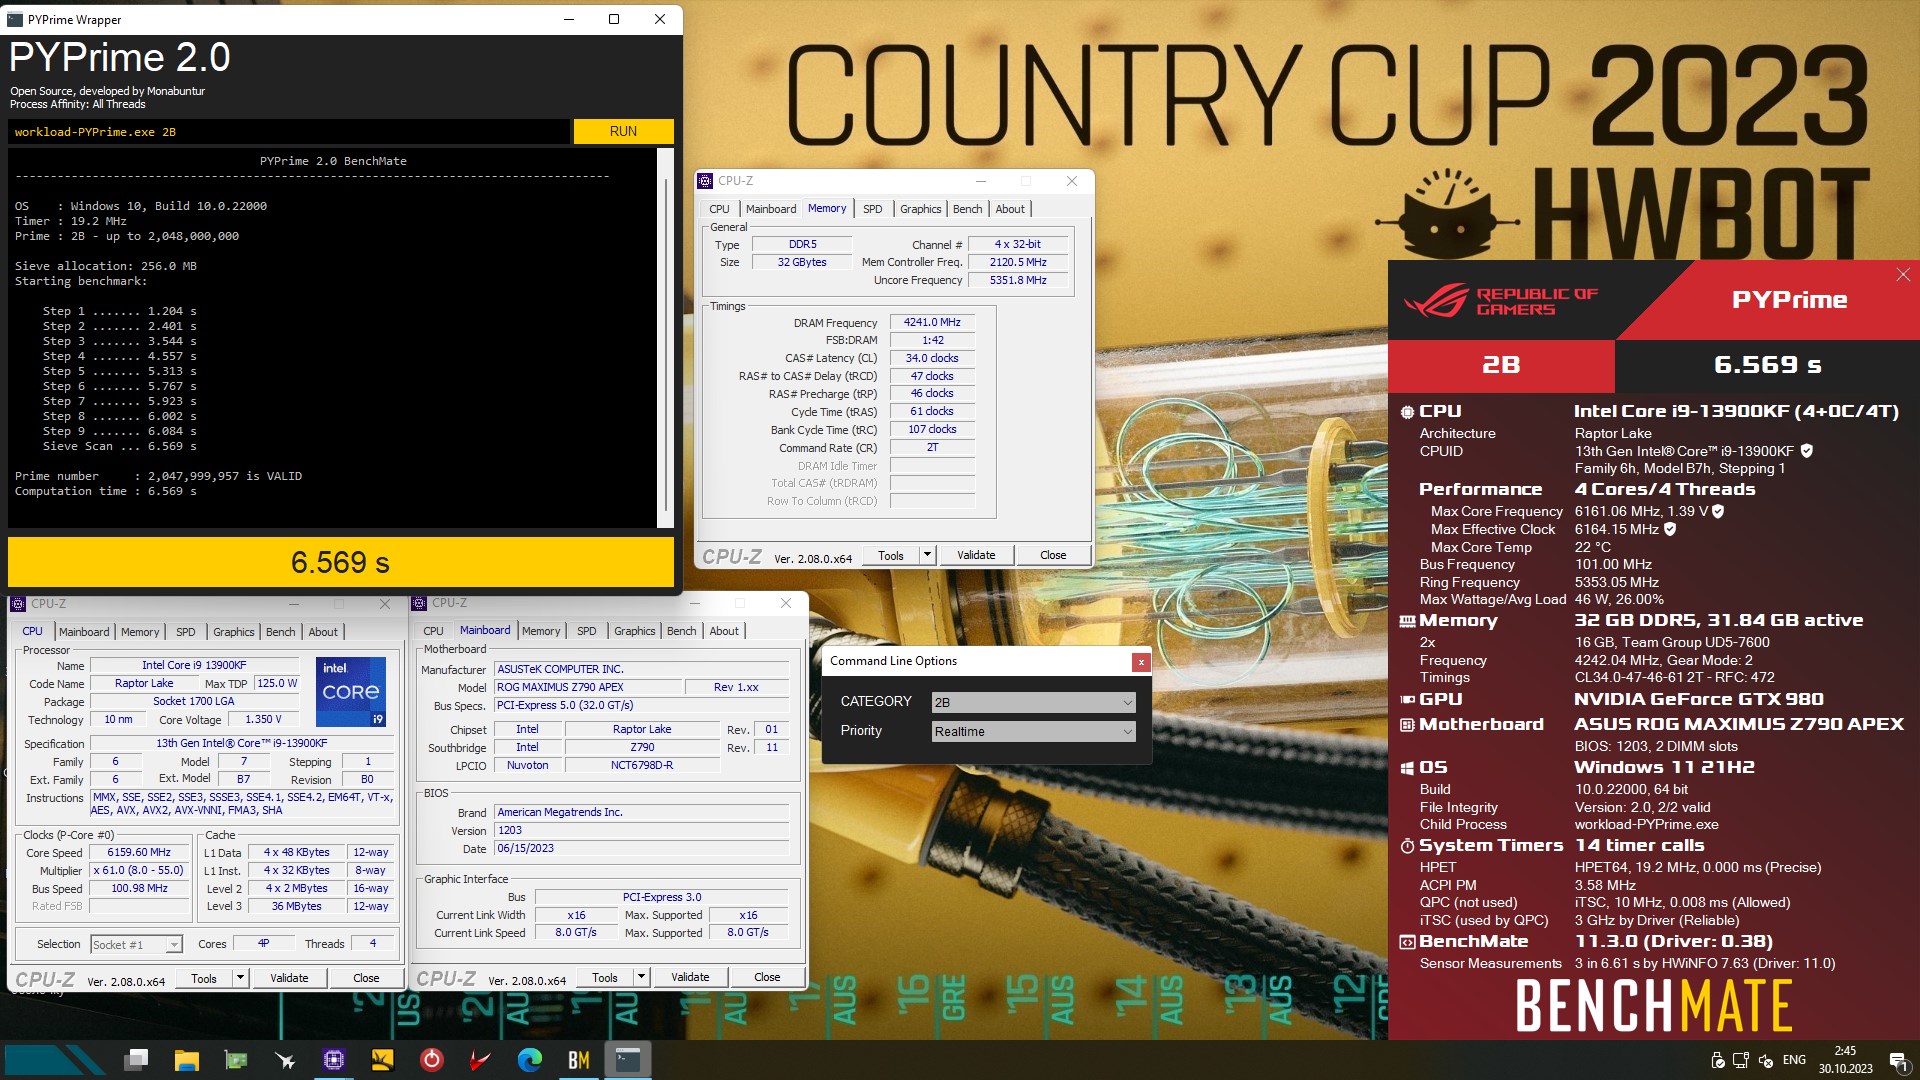Click the verified shield next to CPUID name
Viewport: 1920px width, 1080px height.
pyautogui.click(x=1807, y=451)
